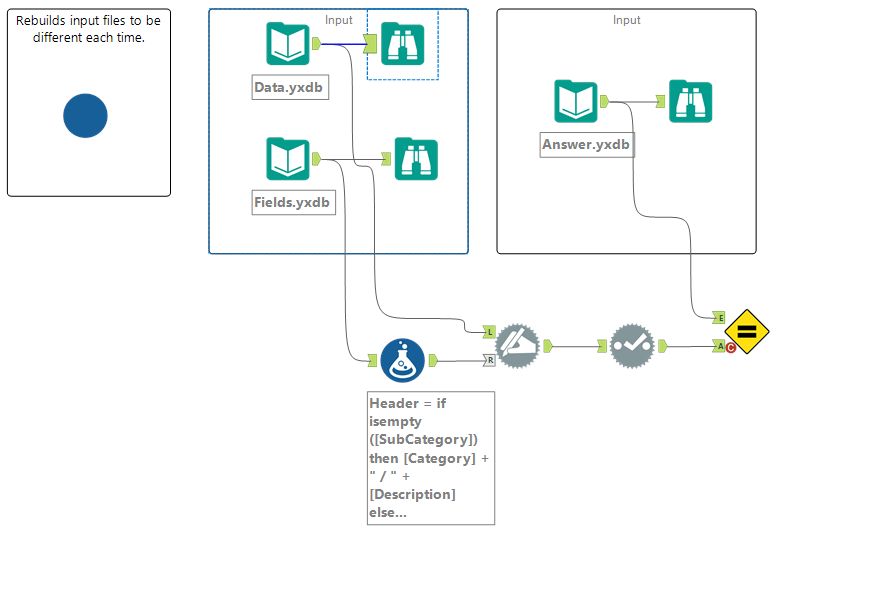Click the Fields.yxdb annotation label
This screenshot has height=589, width=894.
coord(294,202)
